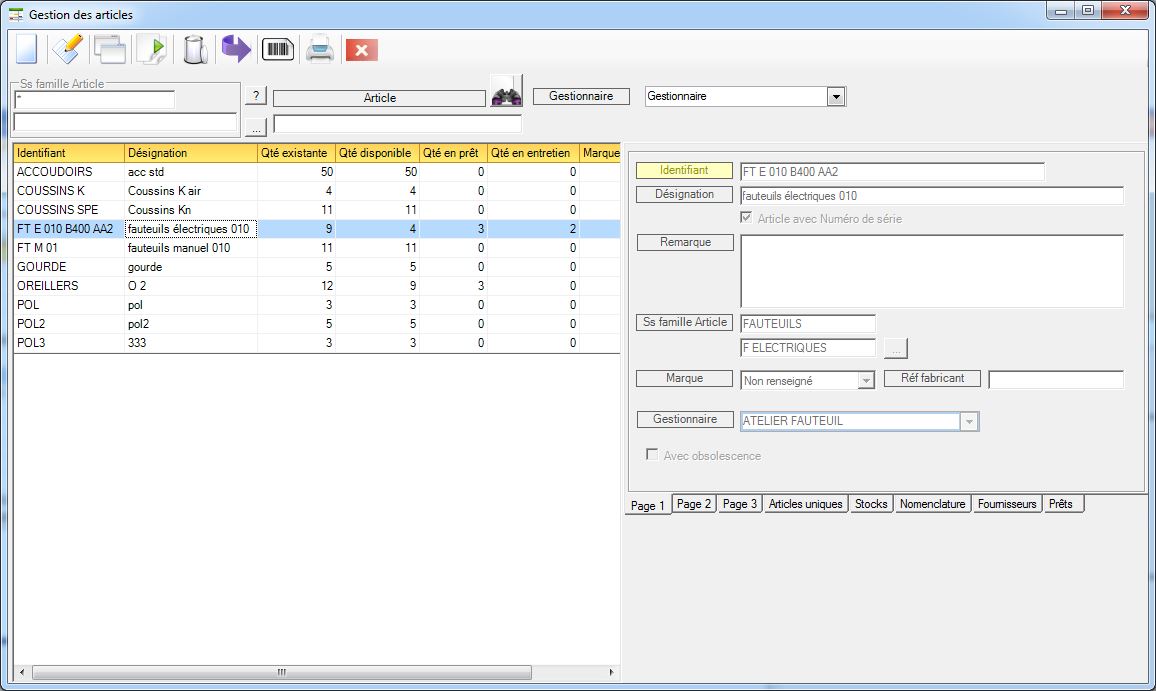Click the Désignation label button in the form
1156x691 pixels.
[684, 195]
